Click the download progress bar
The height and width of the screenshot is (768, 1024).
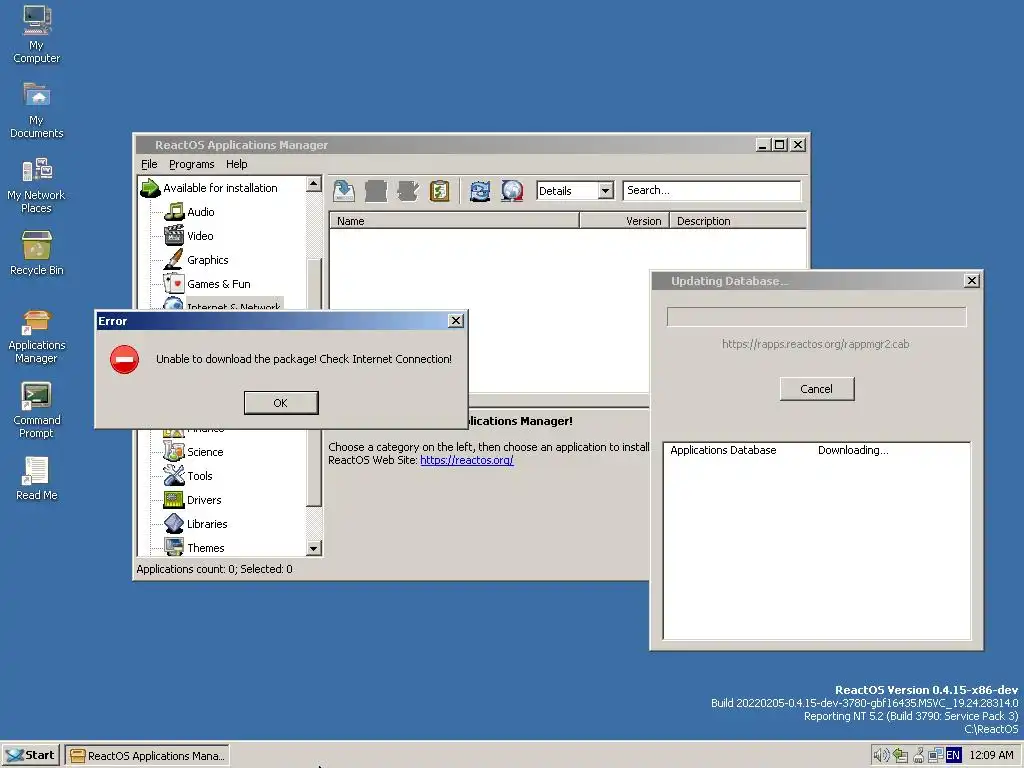click(816, 317)
